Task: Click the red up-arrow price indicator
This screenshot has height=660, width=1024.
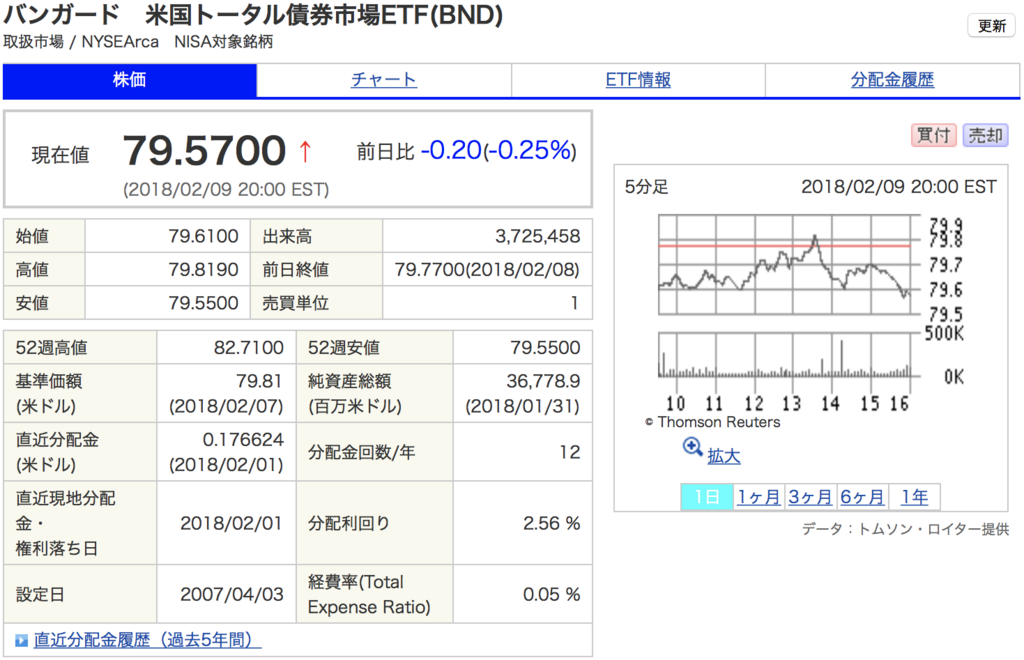Action: coord(305,152)
